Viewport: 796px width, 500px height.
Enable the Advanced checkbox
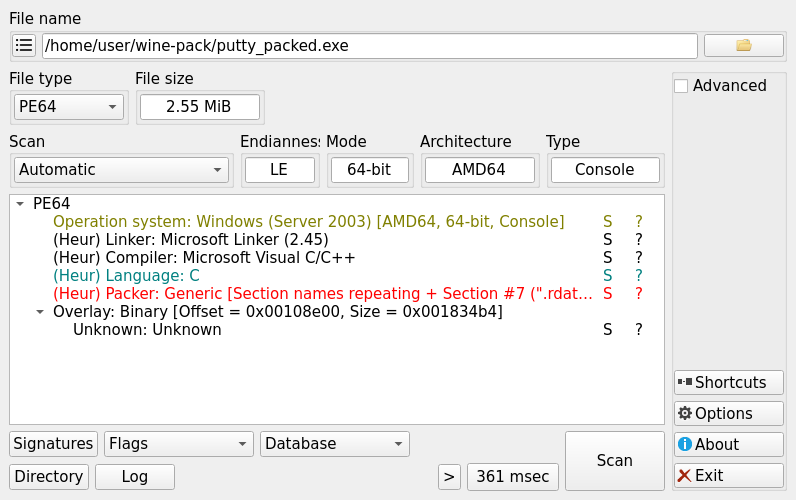tap(681, 86)
